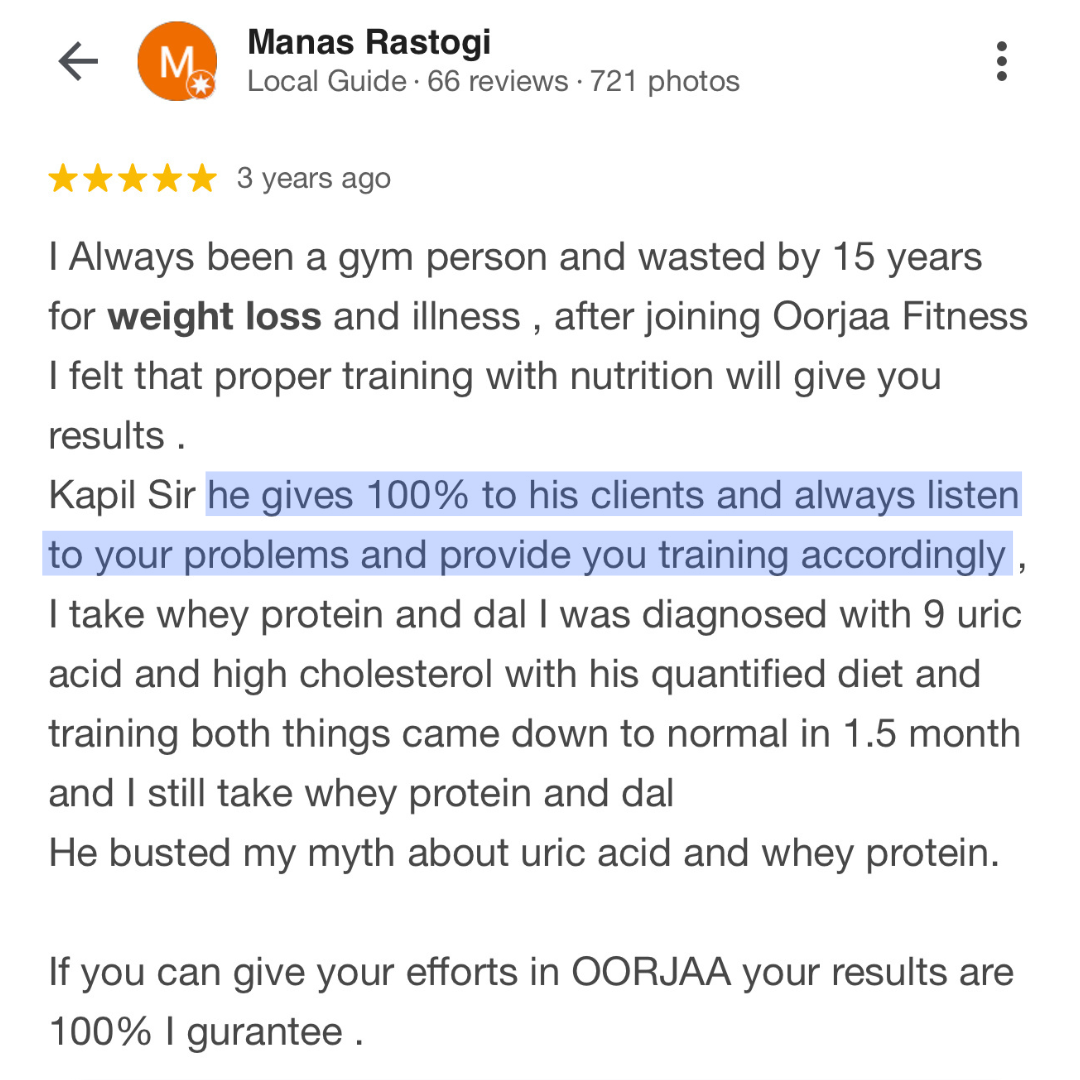Open Manas Rastogi's profile name
1080x1080 pixels.
[369, 43]
